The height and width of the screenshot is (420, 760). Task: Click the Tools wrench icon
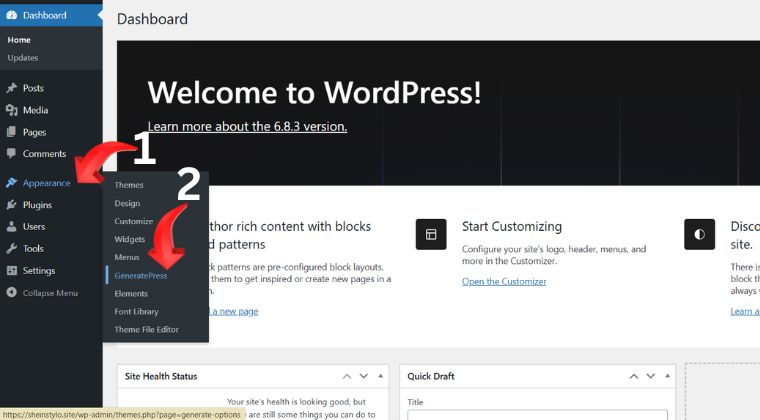coord(12,249)
